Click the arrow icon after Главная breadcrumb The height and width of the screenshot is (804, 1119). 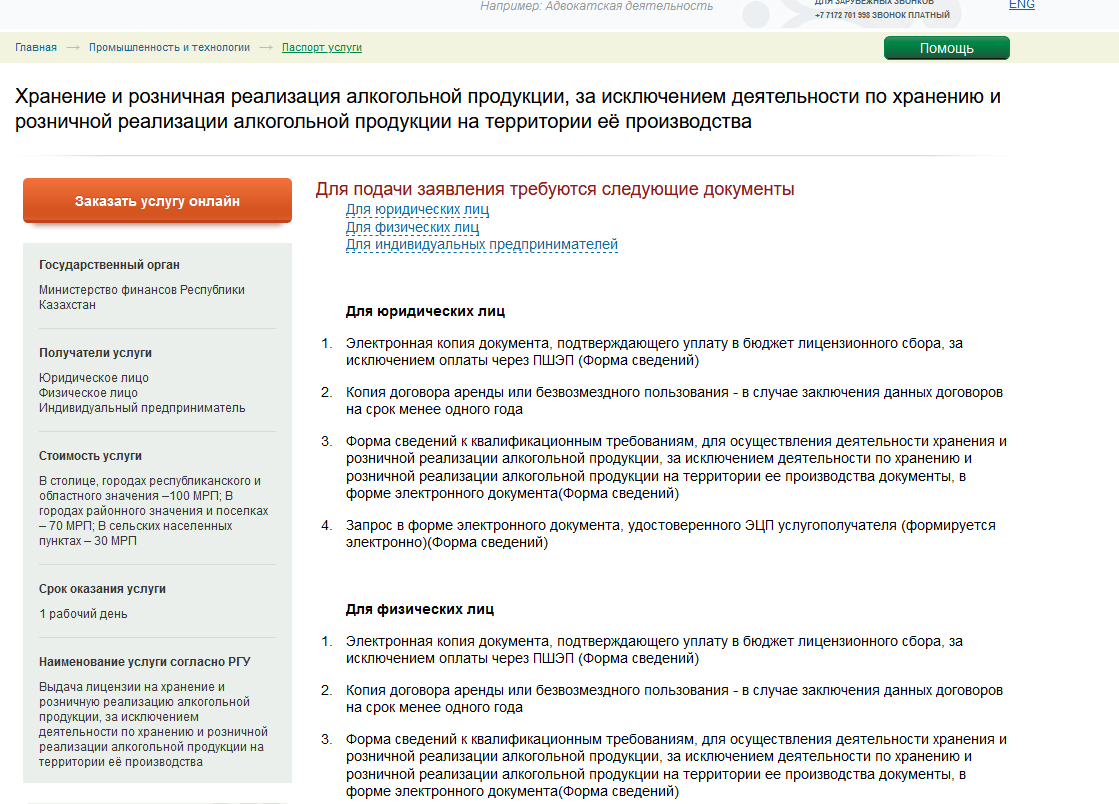[x=73, y=47]
